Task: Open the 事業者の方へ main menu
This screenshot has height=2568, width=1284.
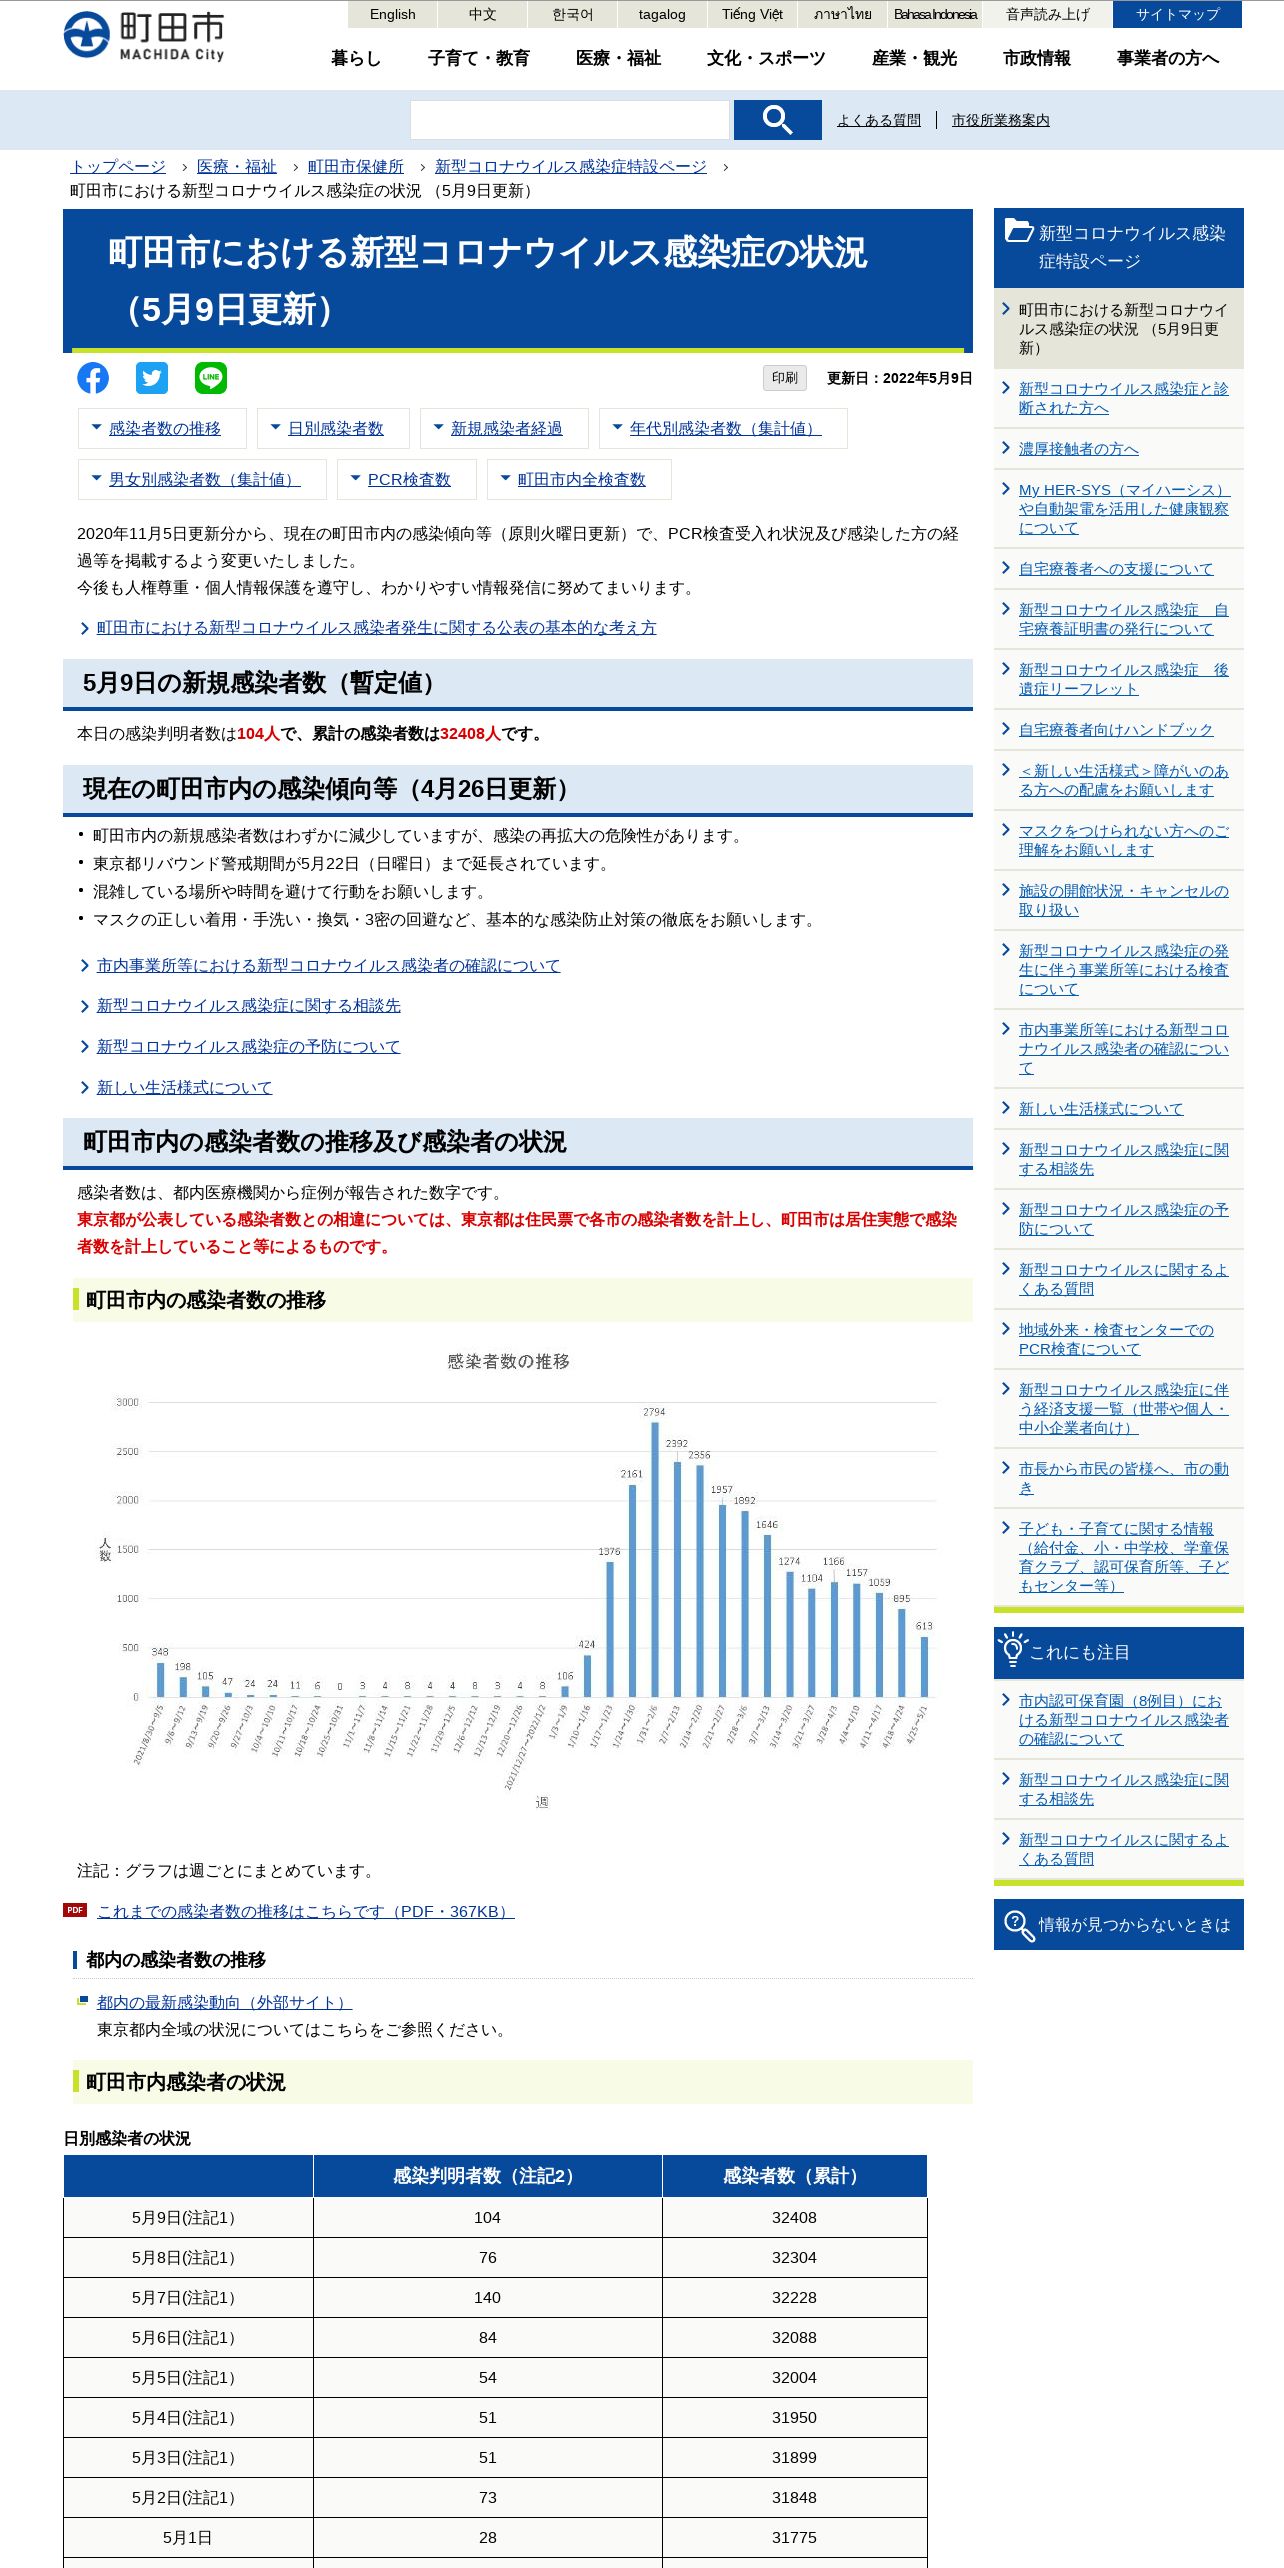Action: [x=1168, y=58]
